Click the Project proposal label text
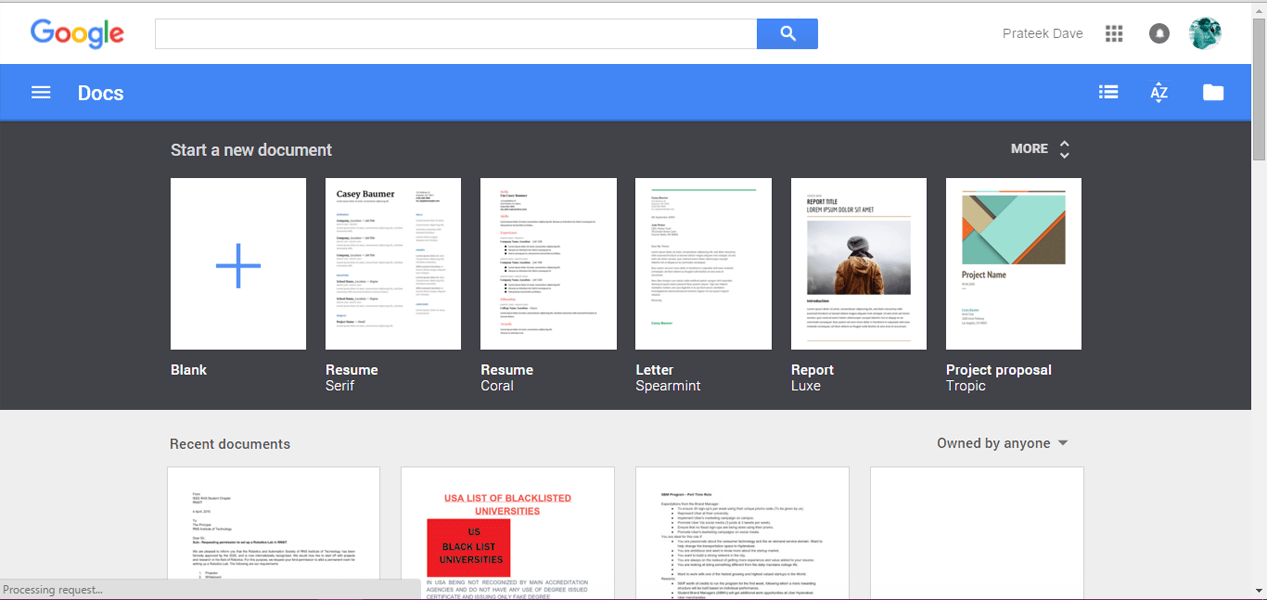 click(x=998, y=370)
